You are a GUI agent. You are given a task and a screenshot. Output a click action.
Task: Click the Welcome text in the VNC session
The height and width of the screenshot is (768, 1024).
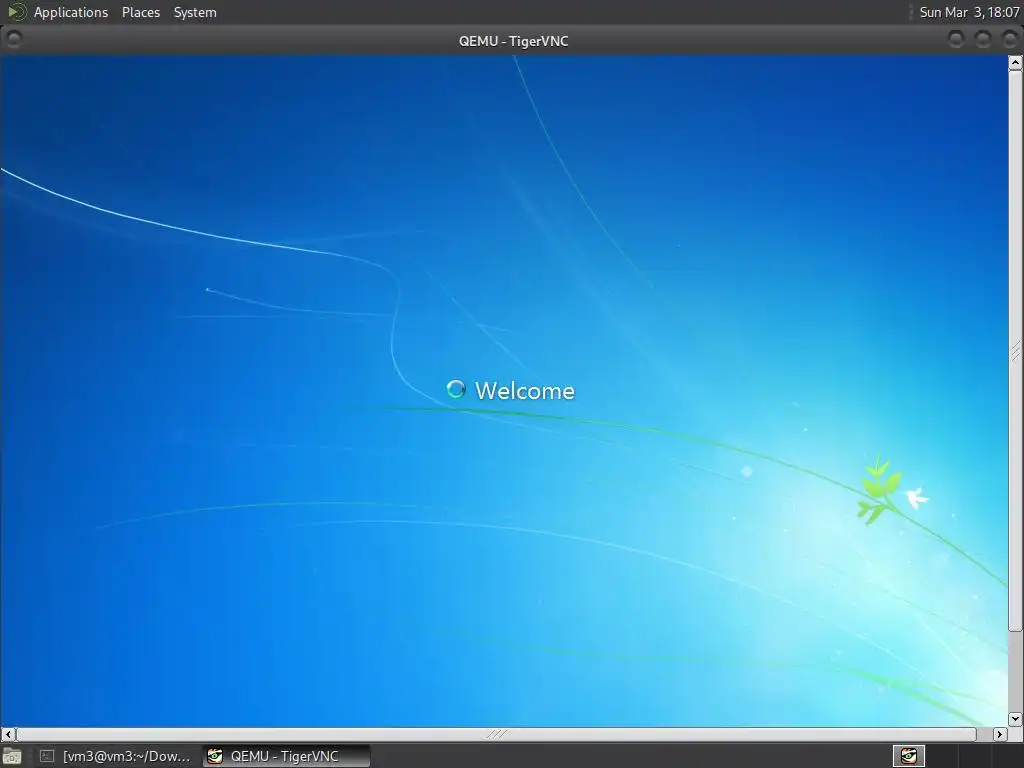pyautogui.click(x=525, y=391)
